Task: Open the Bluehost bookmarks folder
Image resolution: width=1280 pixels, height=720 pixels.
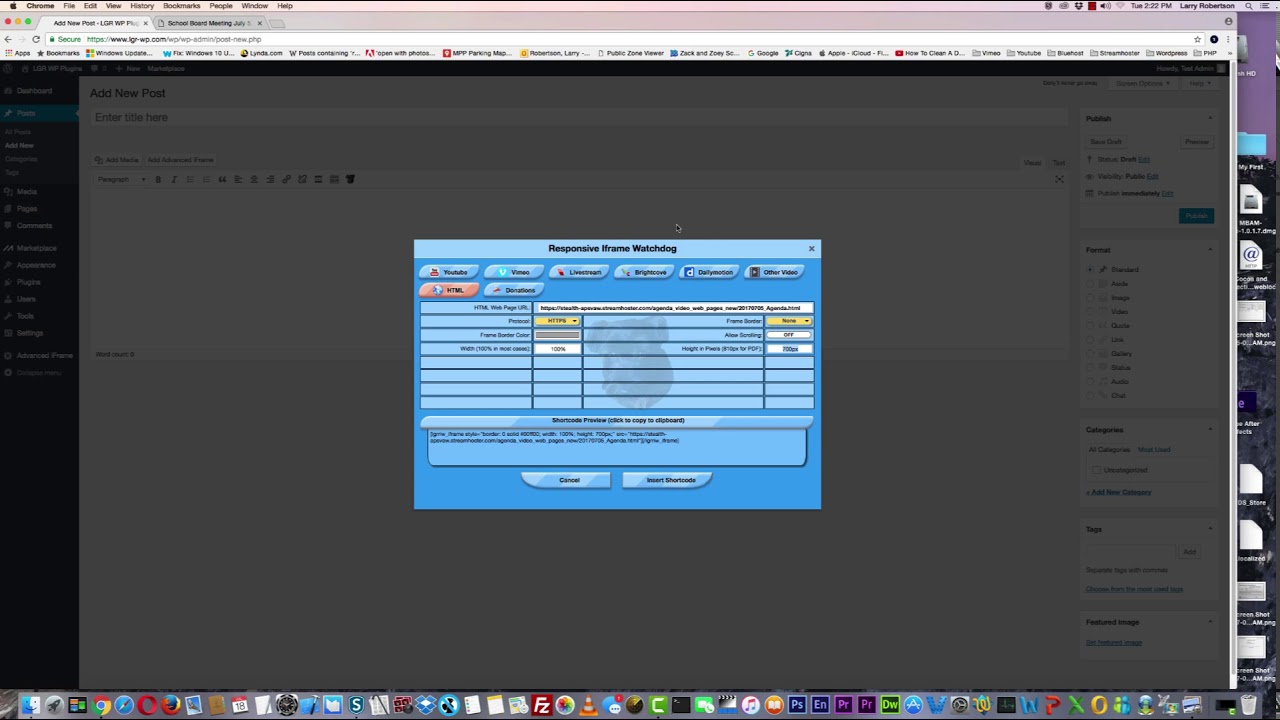Action: point(1066,53)
